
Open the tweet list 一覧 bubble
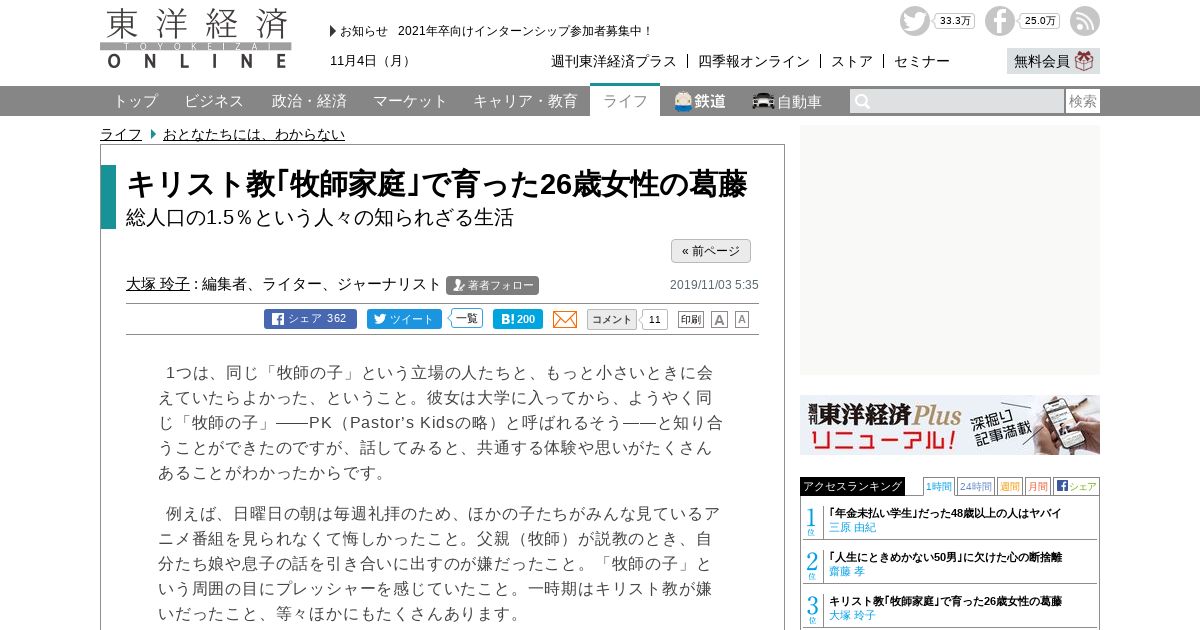click(x=466, y=318)
